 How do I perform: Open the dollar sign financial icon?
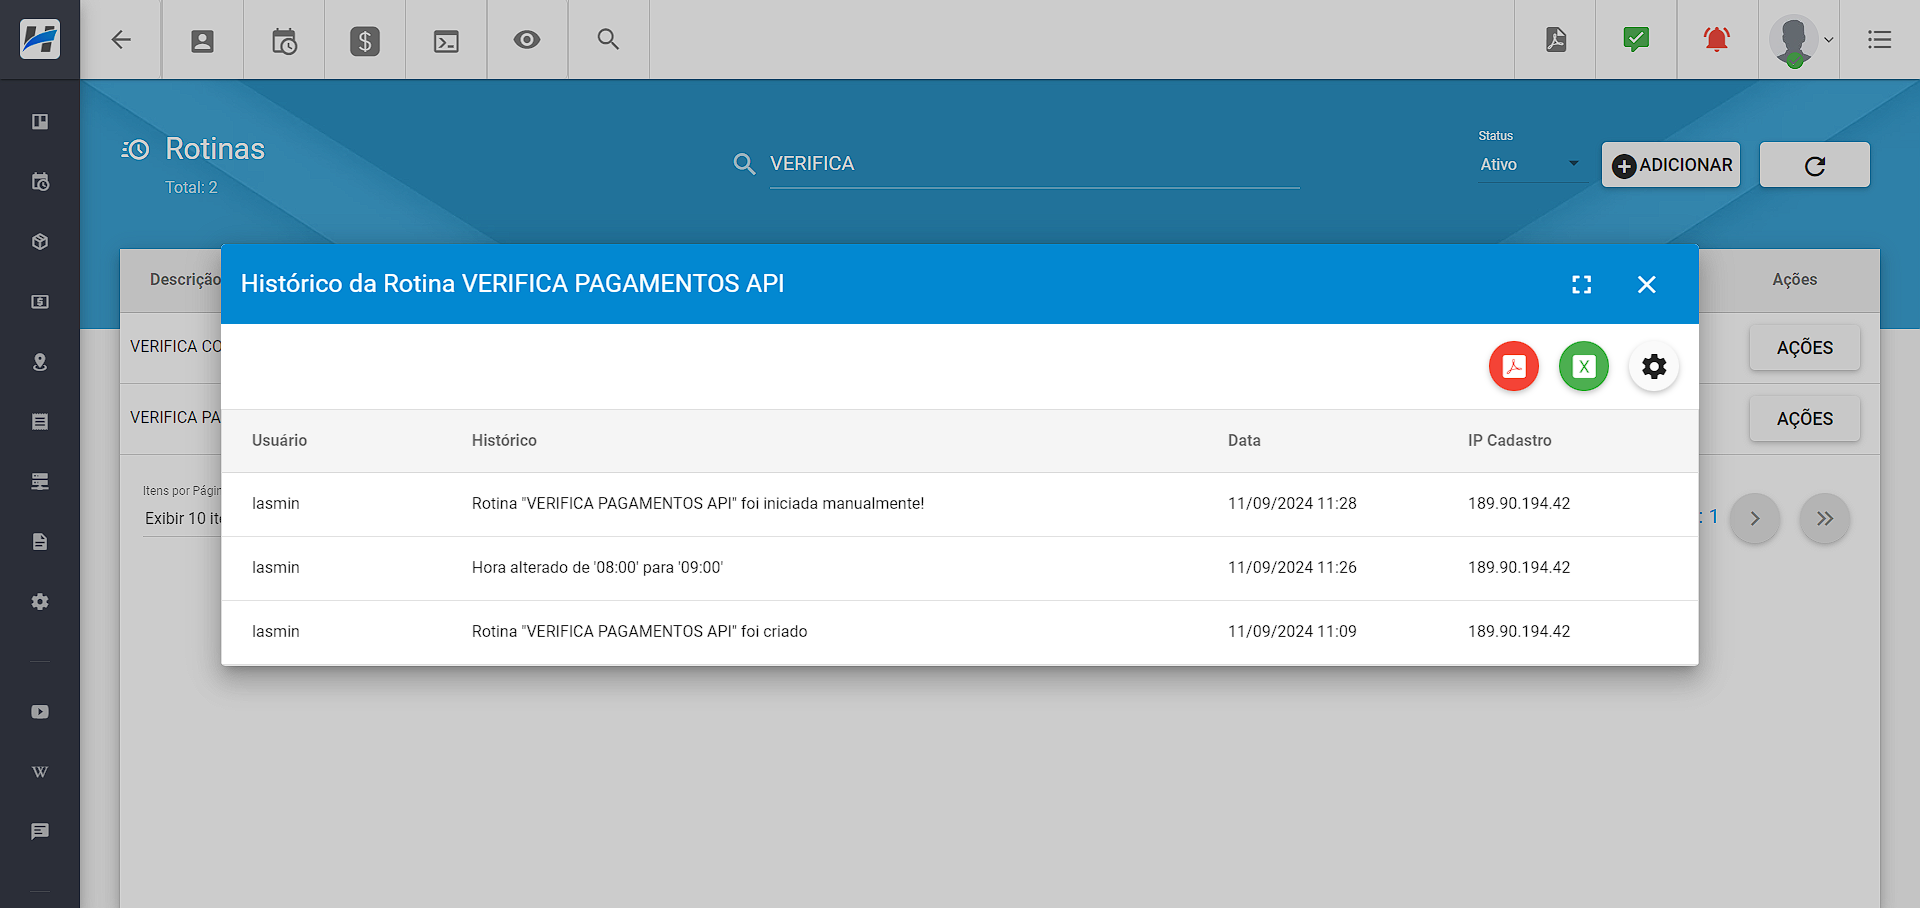click(x=365, y=41)
